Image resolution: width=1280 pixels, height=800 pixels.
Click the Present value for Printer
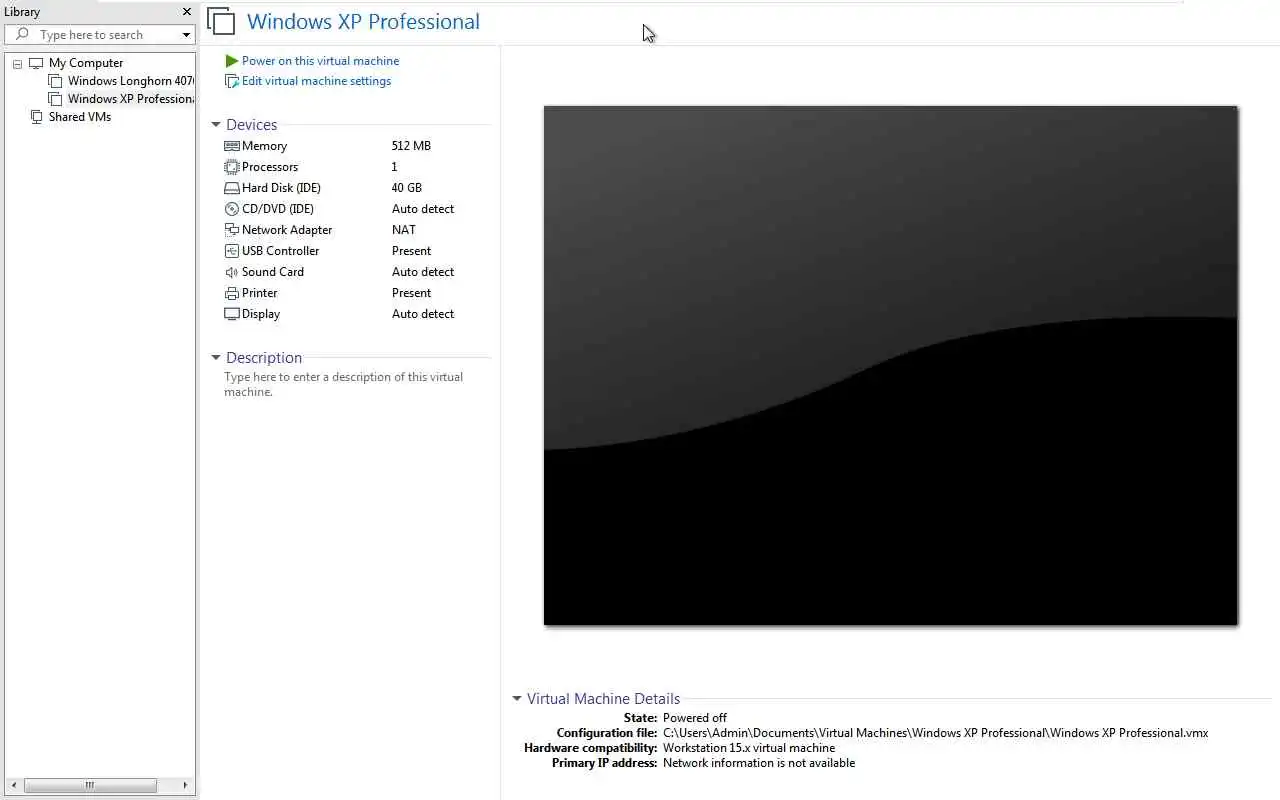tap(411, 293)
